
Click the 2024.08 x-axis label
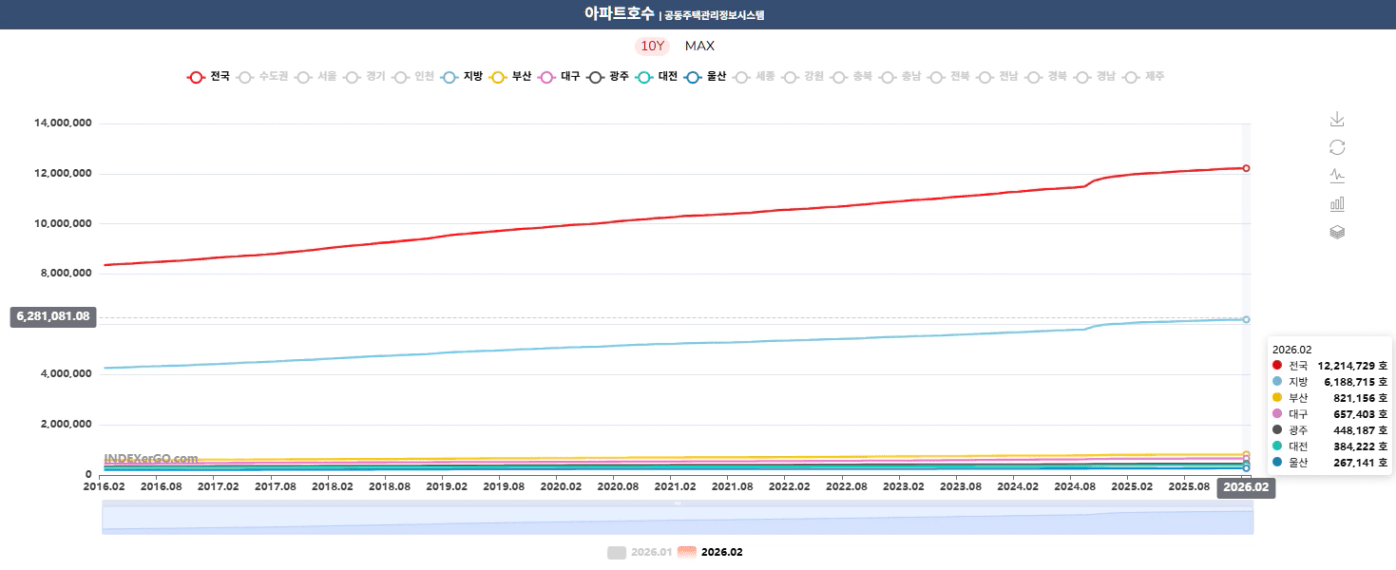[x=1075, y=486]
